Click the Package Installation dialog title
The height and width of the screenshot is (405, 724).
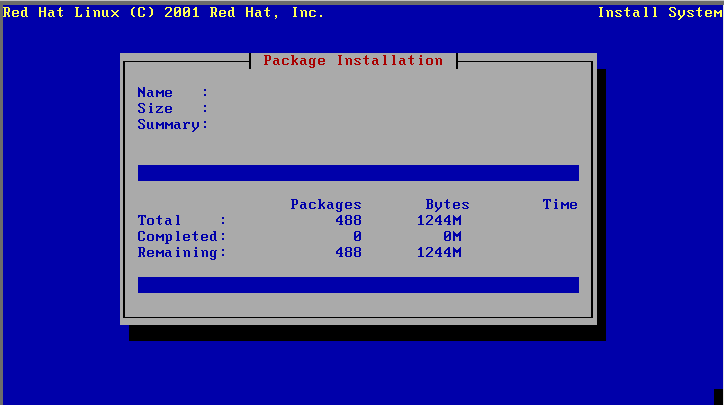pos(353,61)
